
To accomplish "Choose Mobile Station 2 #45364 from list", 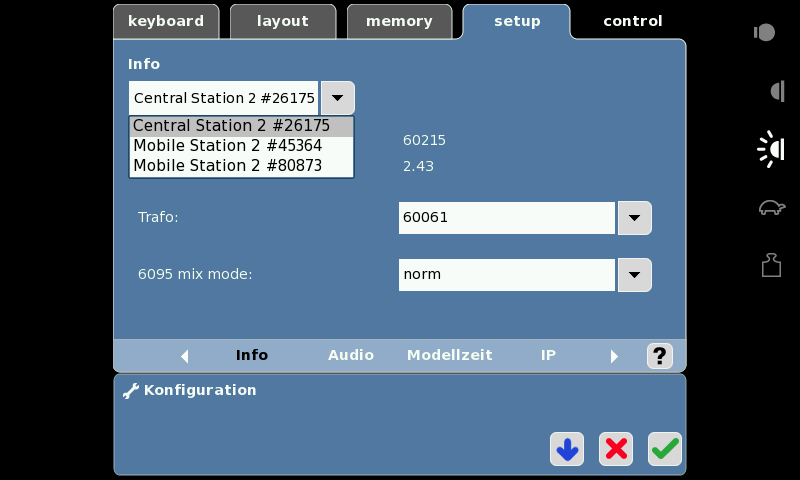I will (x=241, y=146).
